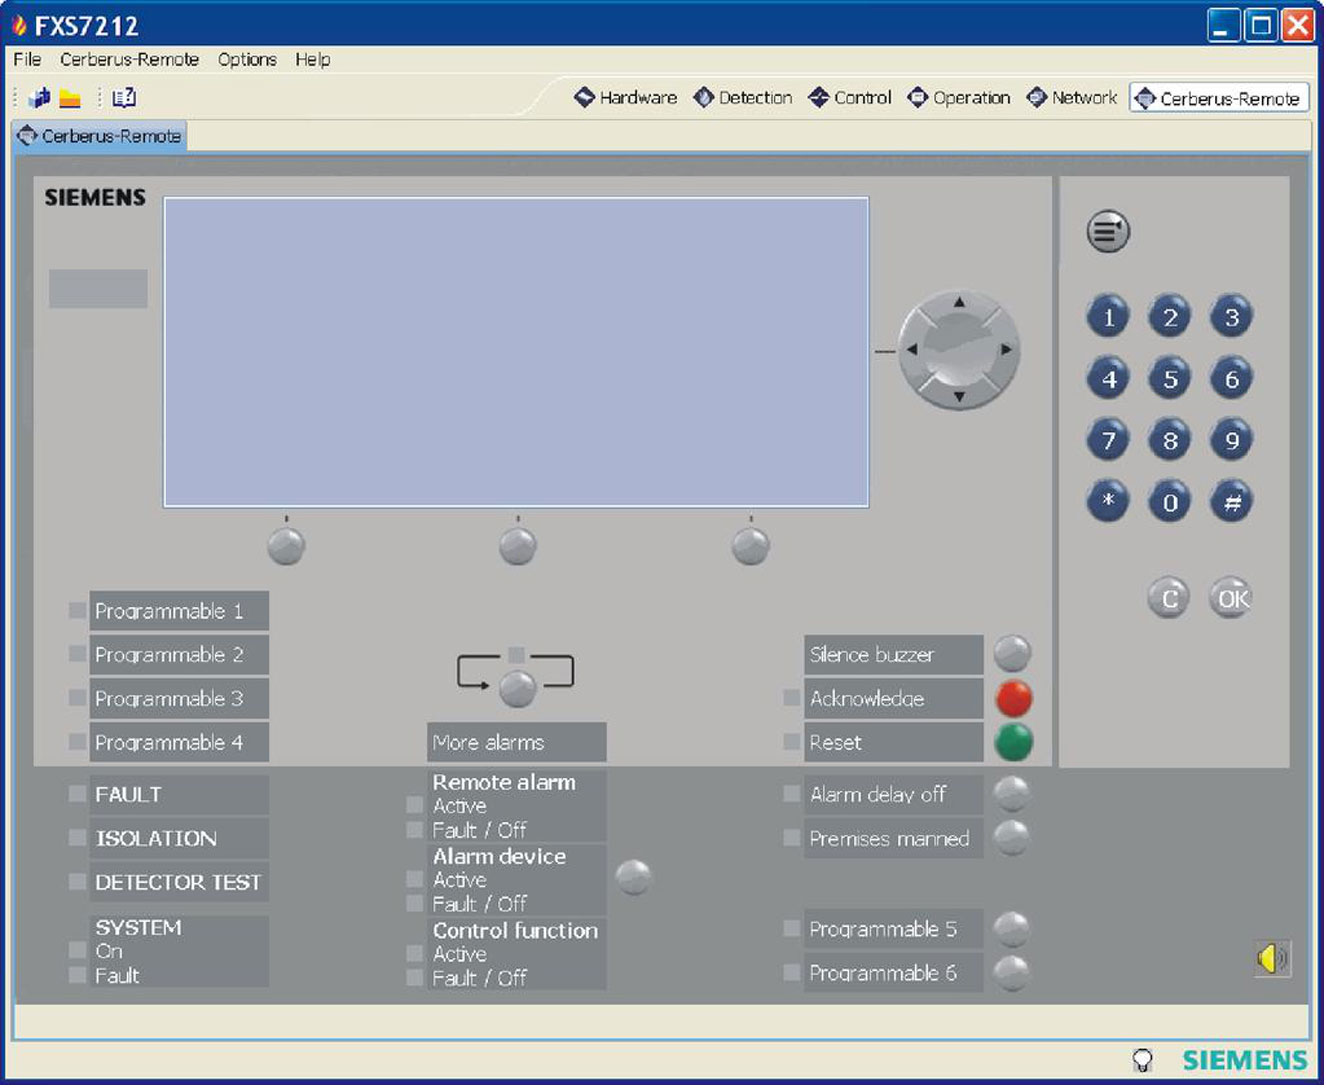
Task: Click the SIEMENS logo in status bar
Action: 1245,1061
